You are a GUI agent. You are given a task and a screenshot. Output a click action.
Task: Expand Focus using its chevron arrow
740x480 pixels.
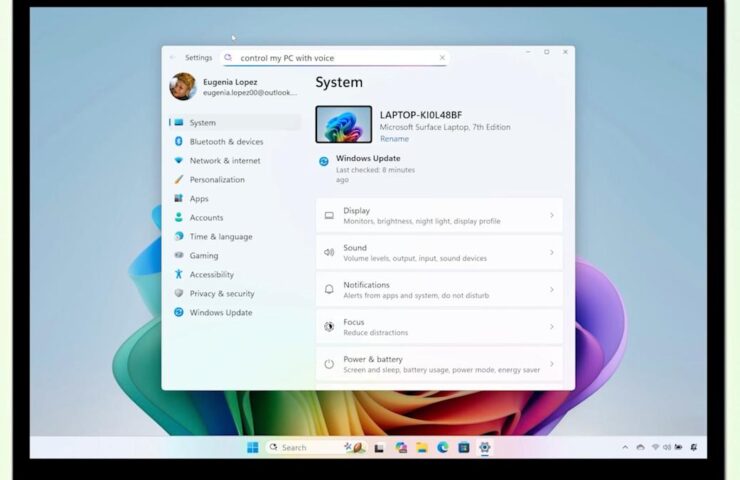pos(551,327)
